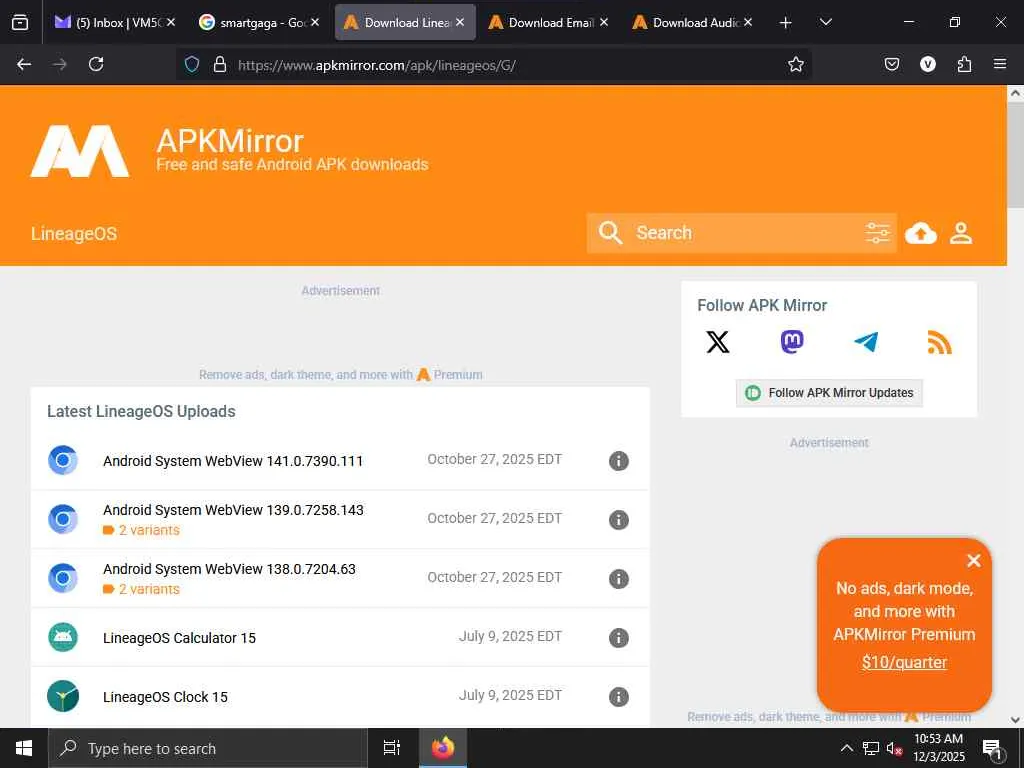
Task: Open Android System WebView 138.0.7204.63 link
Action: (229, 569)
